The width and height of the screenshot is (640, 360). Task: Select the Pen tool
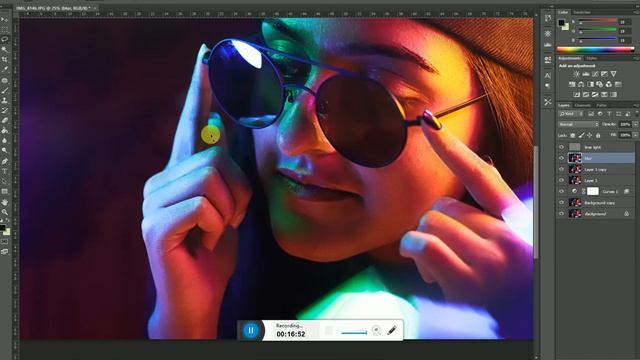pos(4,161)
